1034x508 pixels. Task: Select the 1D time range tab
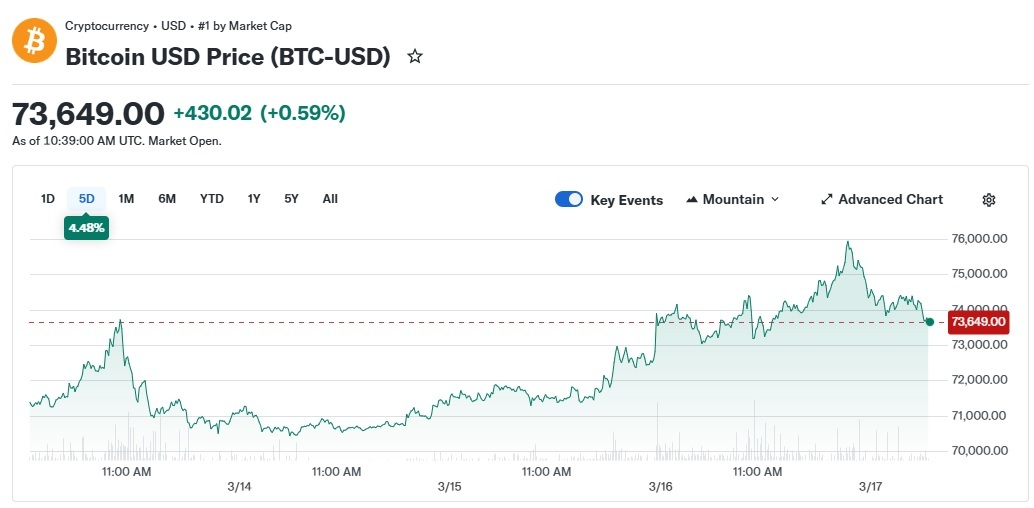[x=48, y=199]
